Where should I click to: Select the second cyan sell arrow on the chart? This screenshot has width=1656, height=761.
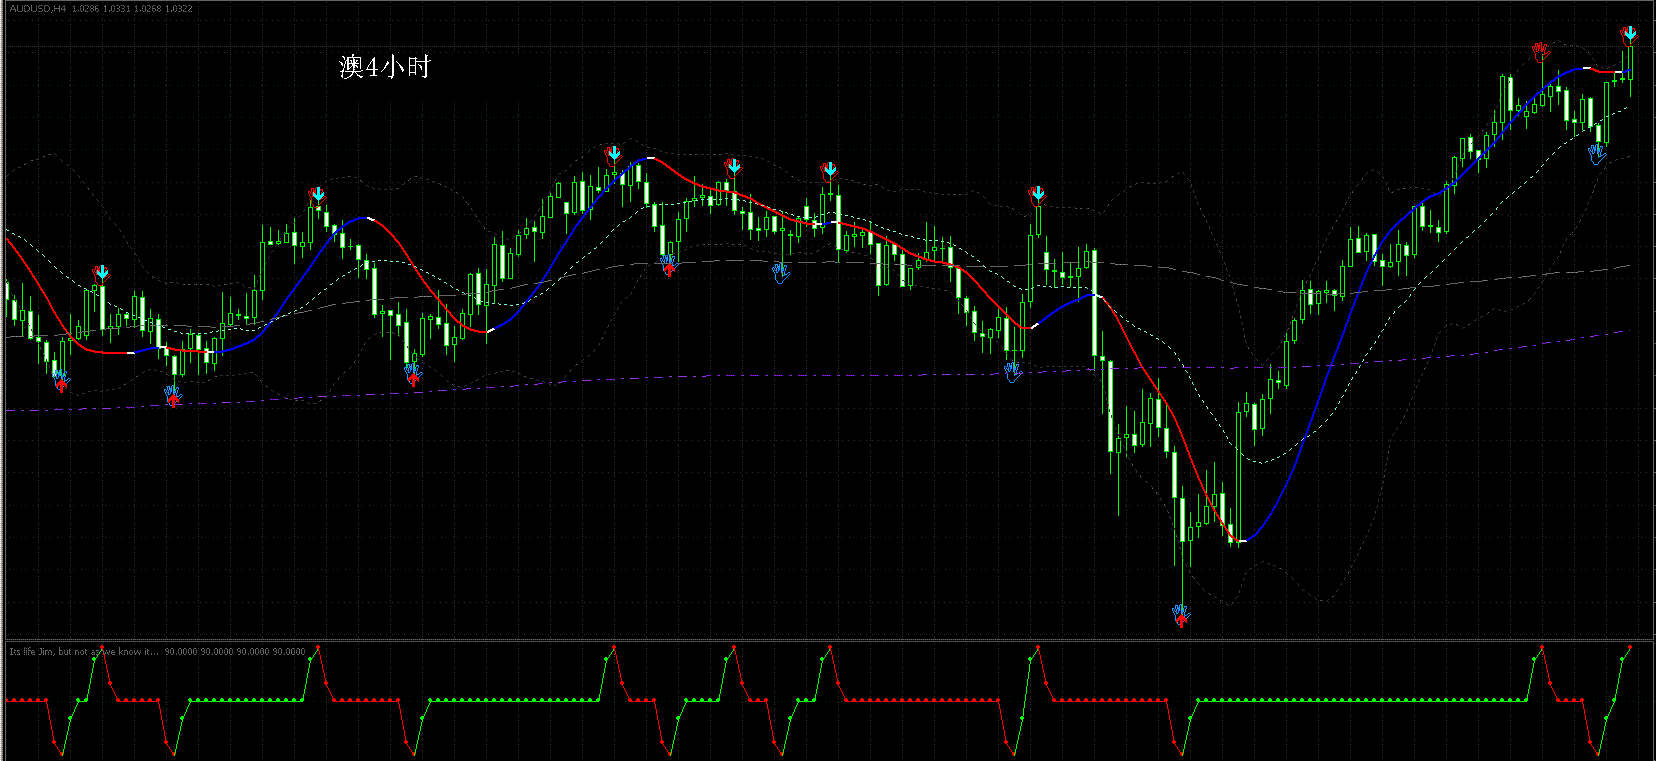(318, 194)
